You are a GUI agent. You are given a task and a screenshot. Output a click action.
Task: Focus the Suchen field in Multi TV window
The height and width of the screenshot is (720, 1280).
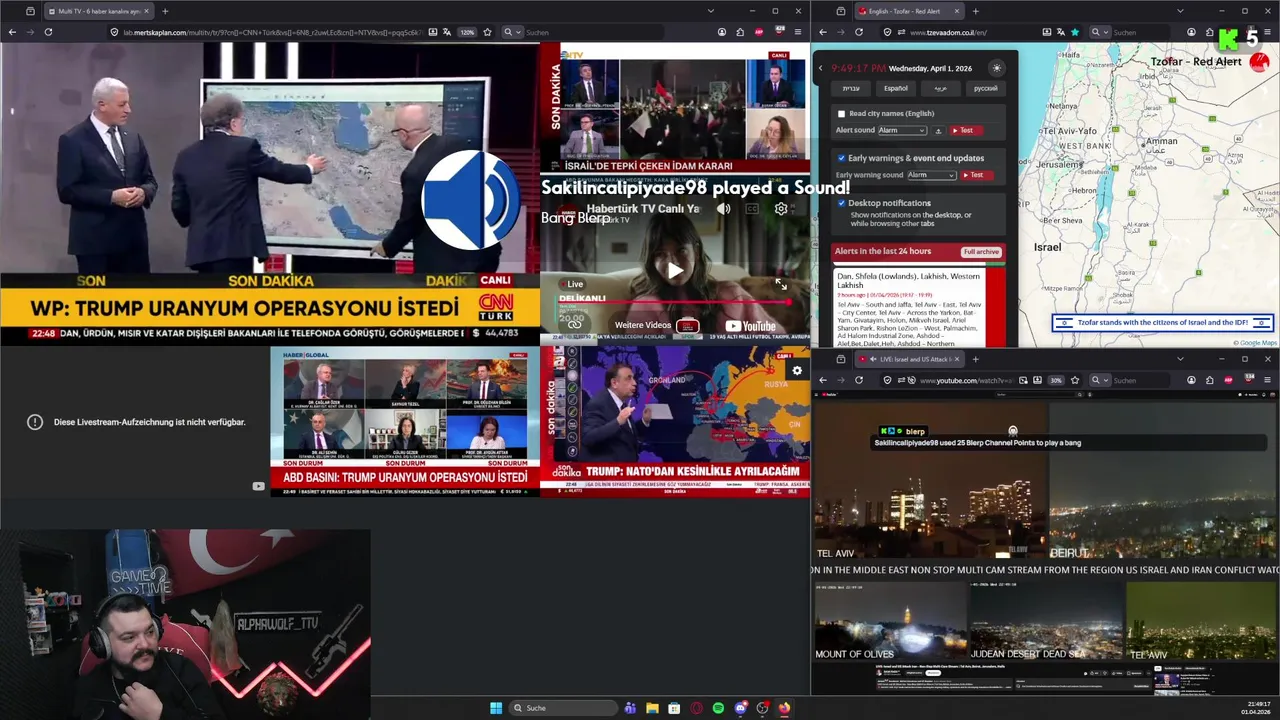(x=592, y=32)
